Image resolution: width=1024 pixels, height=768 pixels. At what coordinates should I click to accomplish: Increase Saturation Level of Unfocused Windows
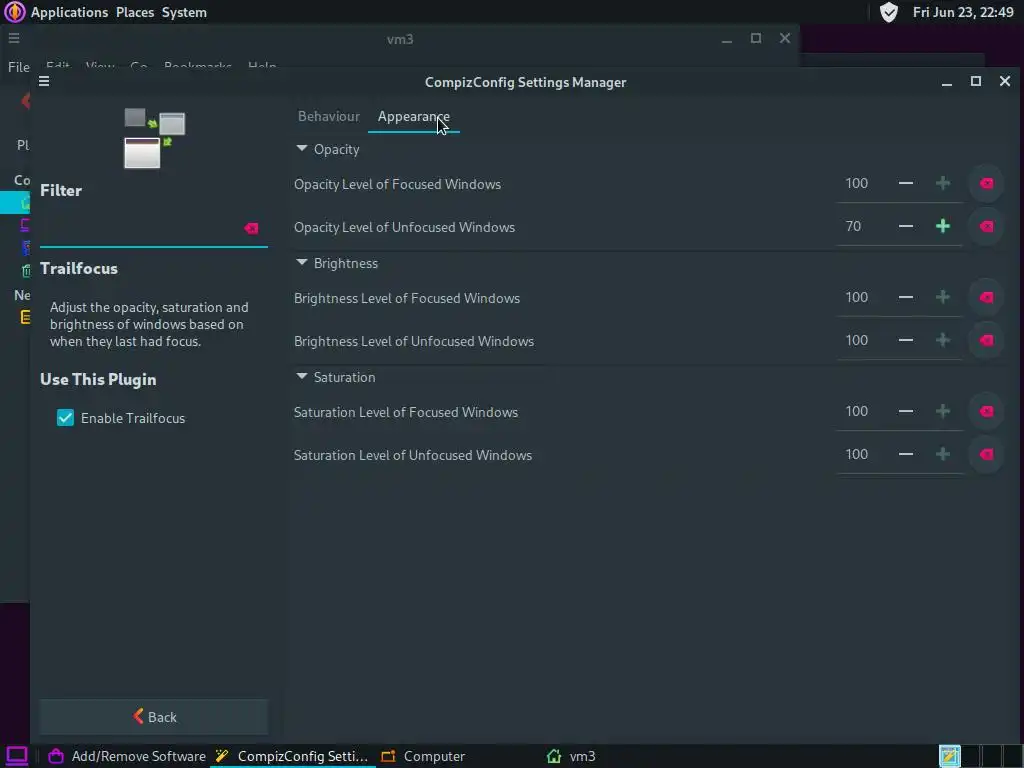click(942, 455)
